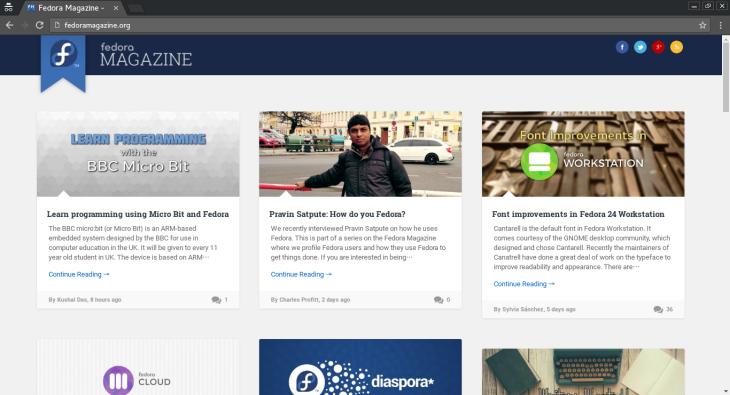The image size is (730, 395).
Task: Click comments icon on Micro Bit article
Action: click(216, 300)
